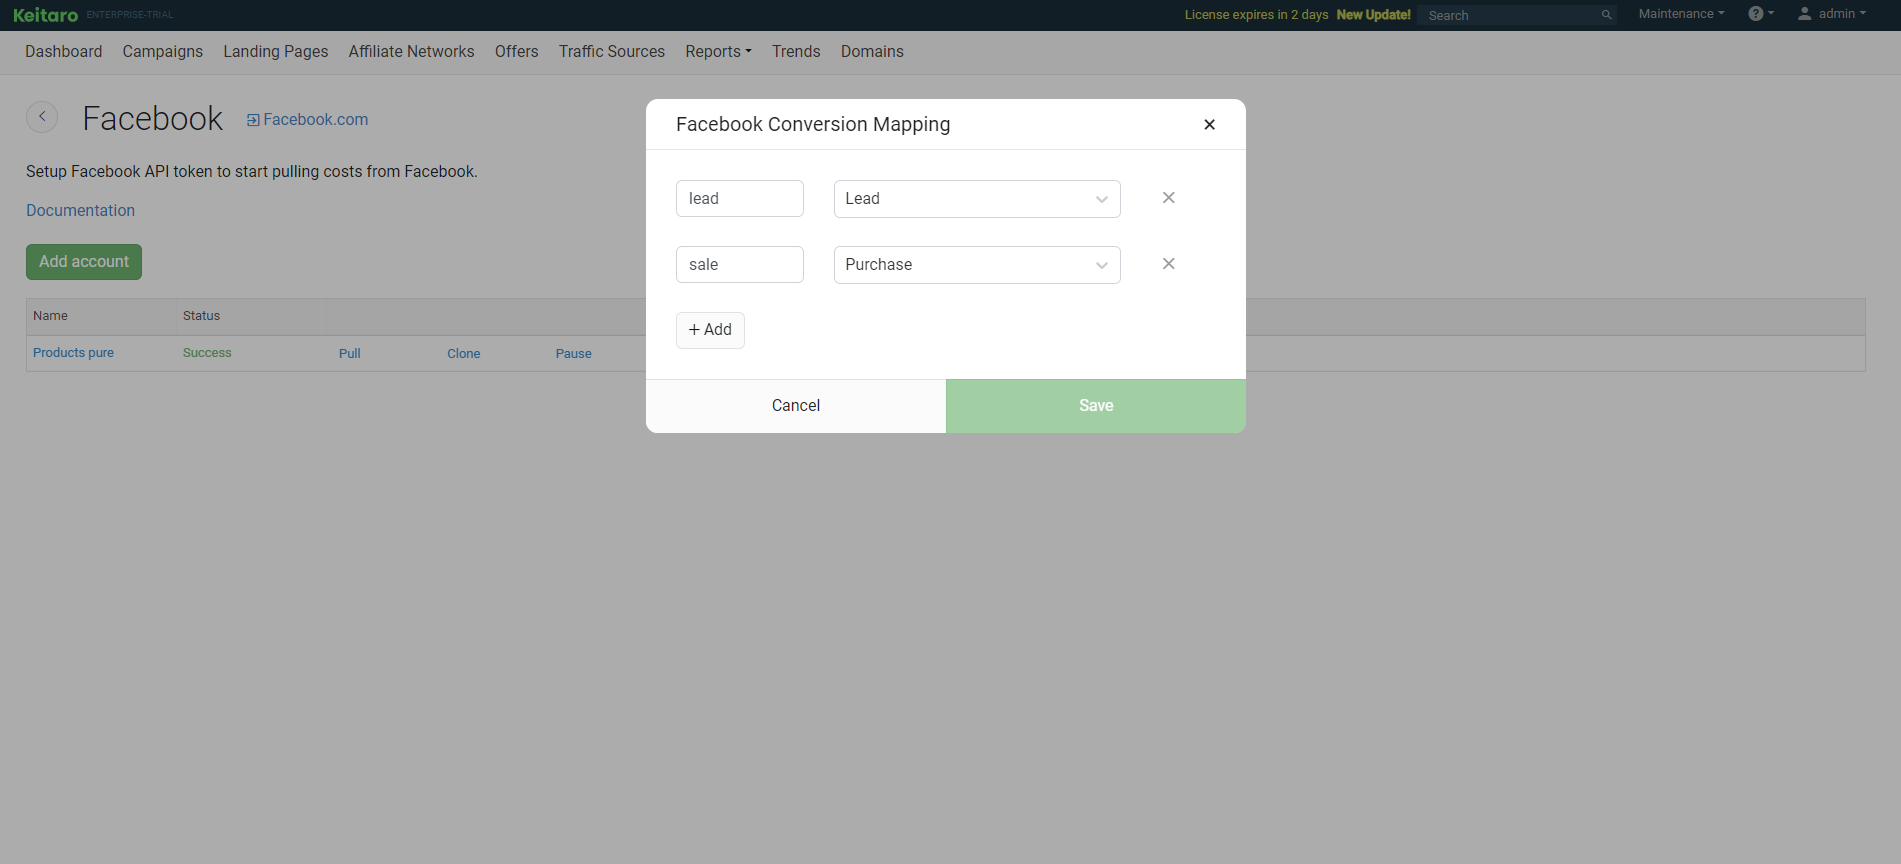1901x864 pixels.
Task: Open the Lead event dropdown
Action: (977, 199)
